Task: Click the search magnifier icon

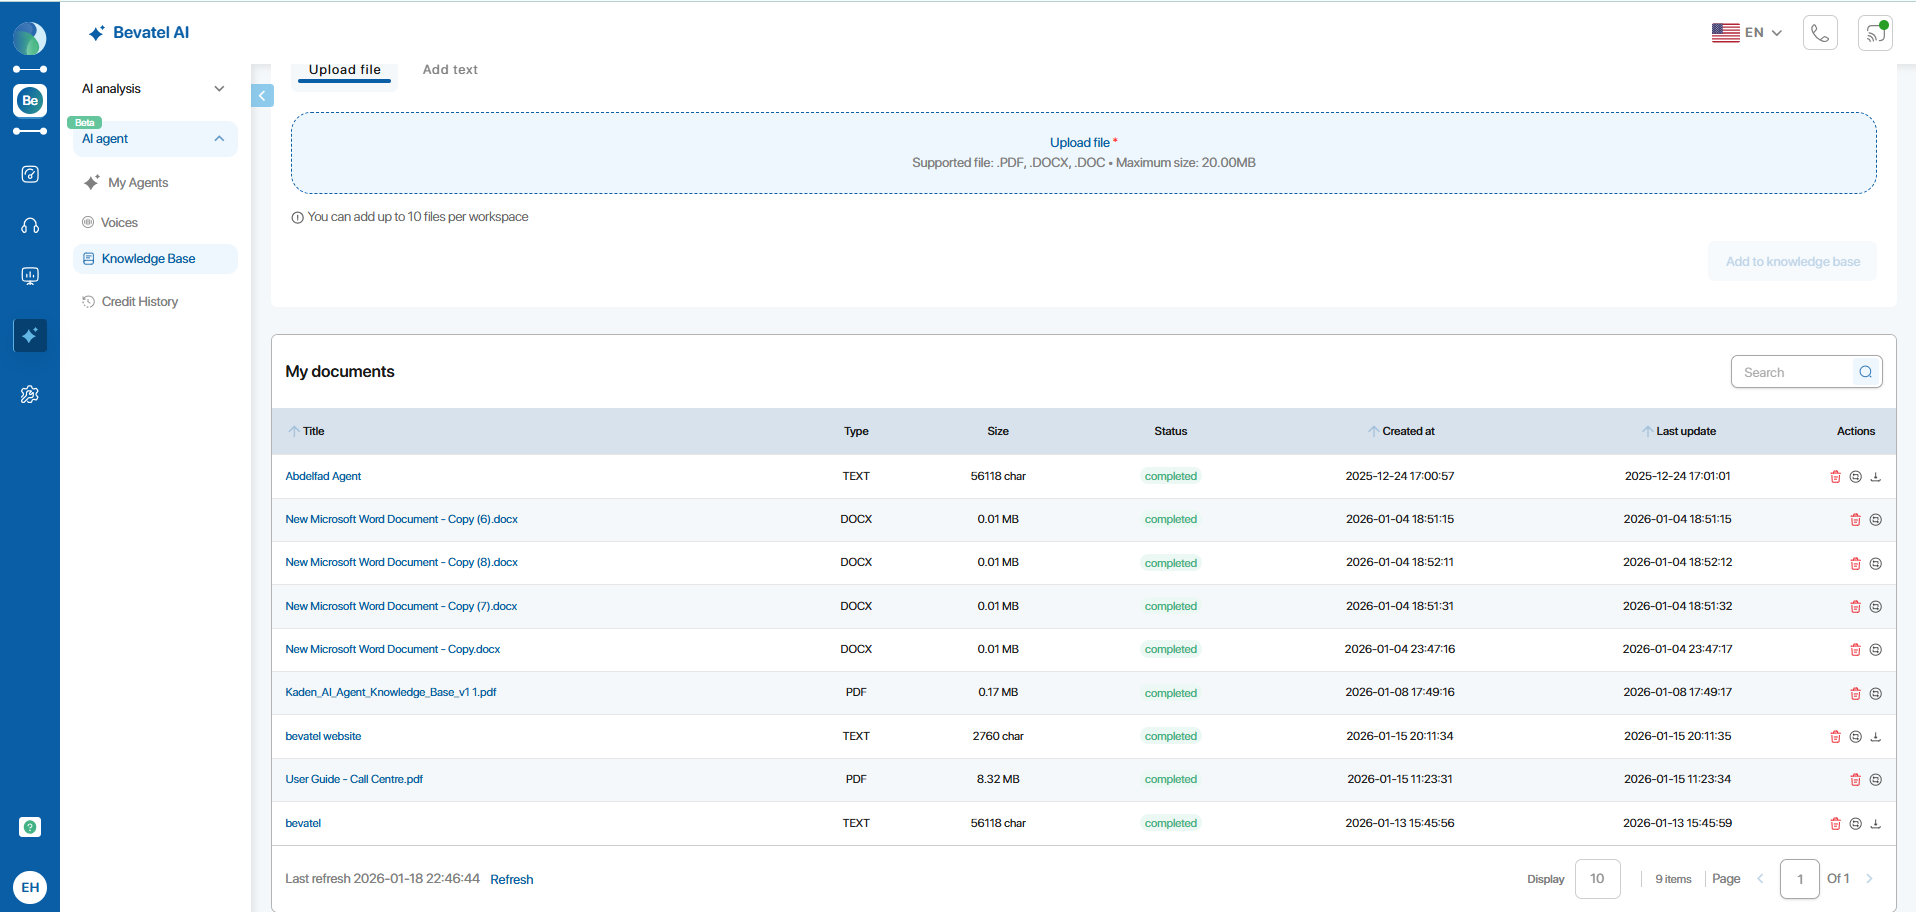Action: coord(1866,372)
